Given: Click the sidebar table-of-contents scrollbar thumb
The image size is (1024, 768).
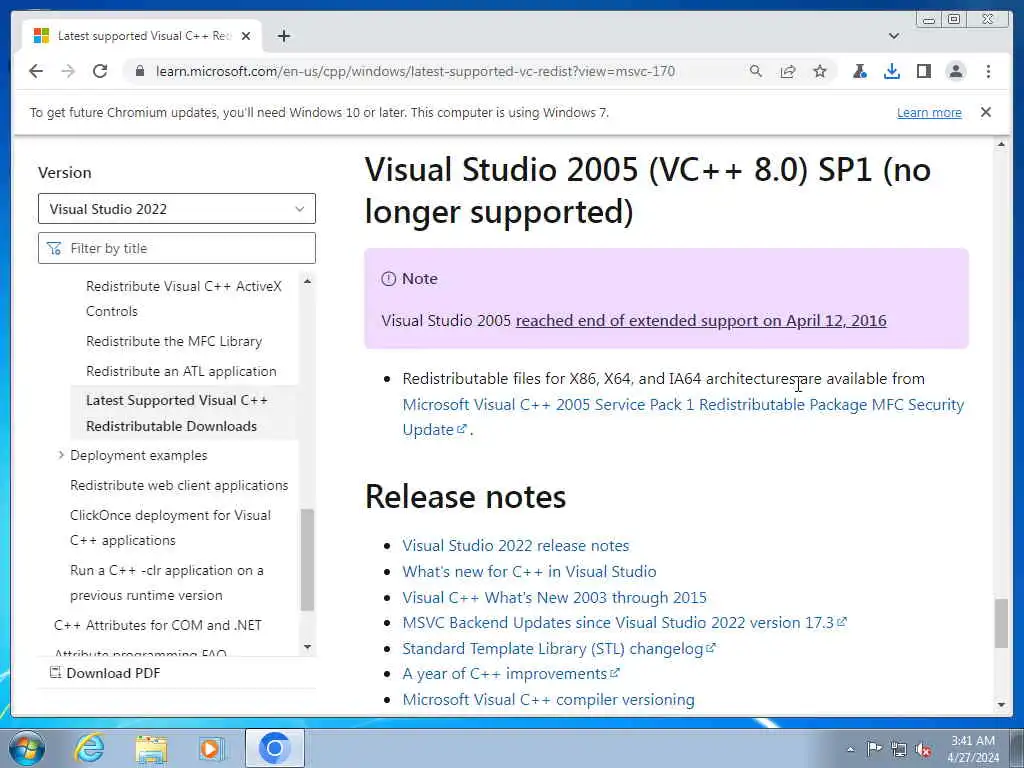Looking at the screenshot, I should point(308,560).
